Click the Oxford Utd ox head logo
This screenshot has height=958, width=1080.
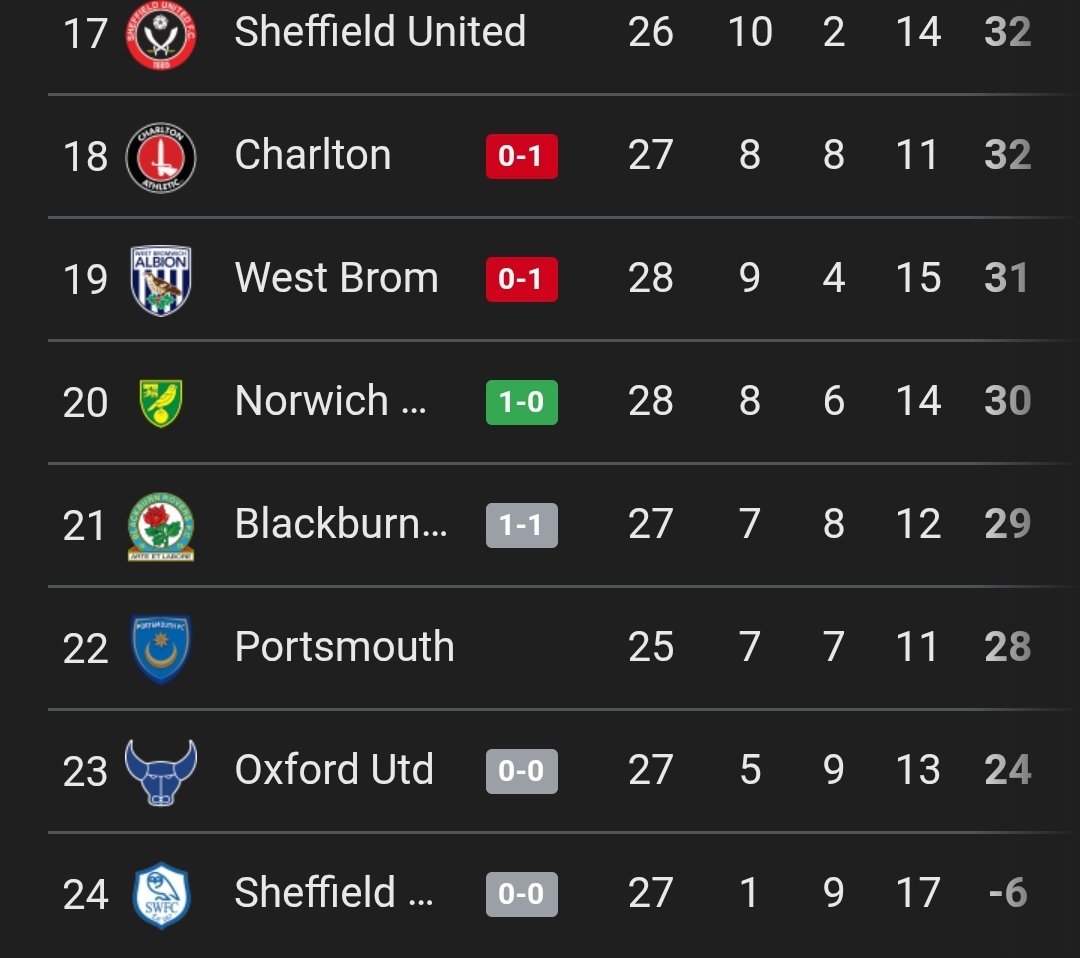click(161, 771)
